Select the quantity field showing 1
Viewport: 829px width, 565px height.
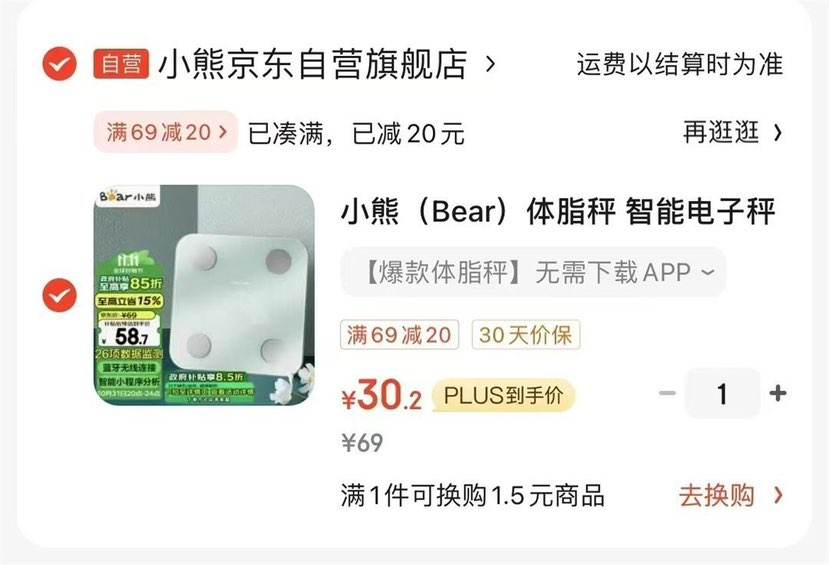pyautogui.click(x=723, y=393)
